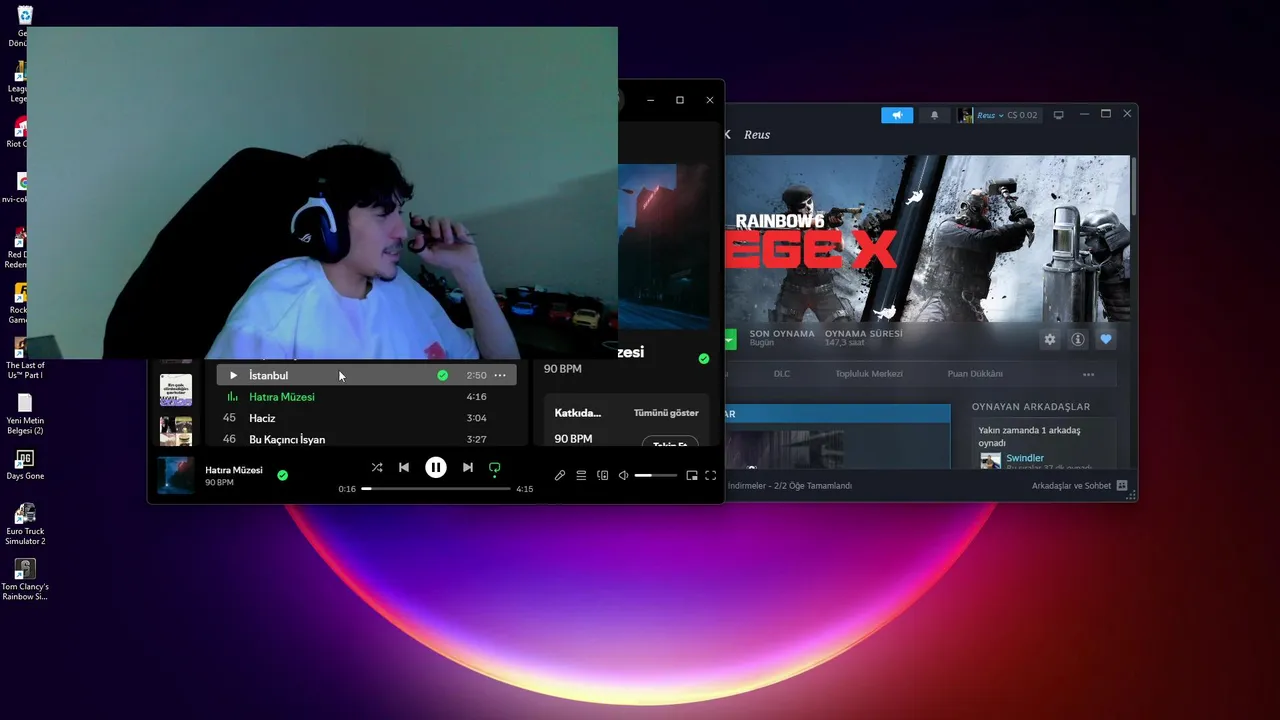Open Topluluk Merkezi tab in Steam

(x=869, y=374)
